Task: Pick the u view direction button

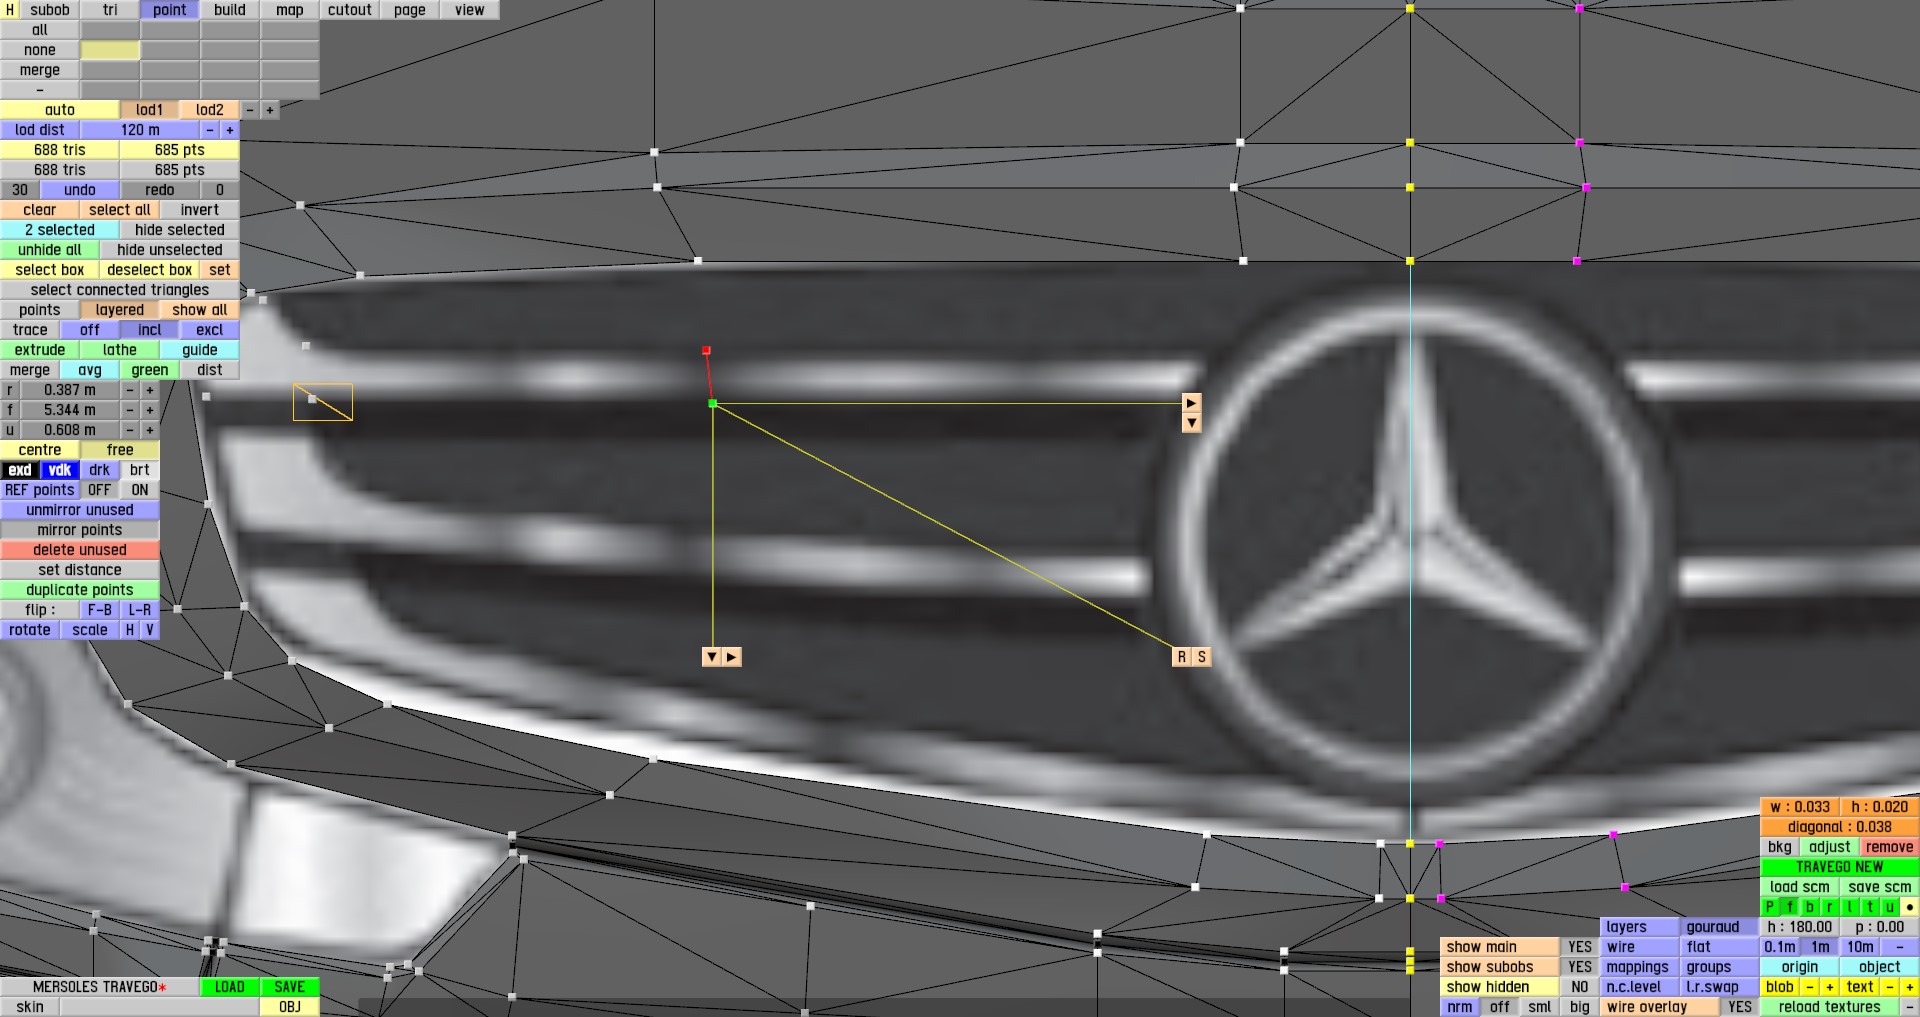Action: pos(1890,907)
